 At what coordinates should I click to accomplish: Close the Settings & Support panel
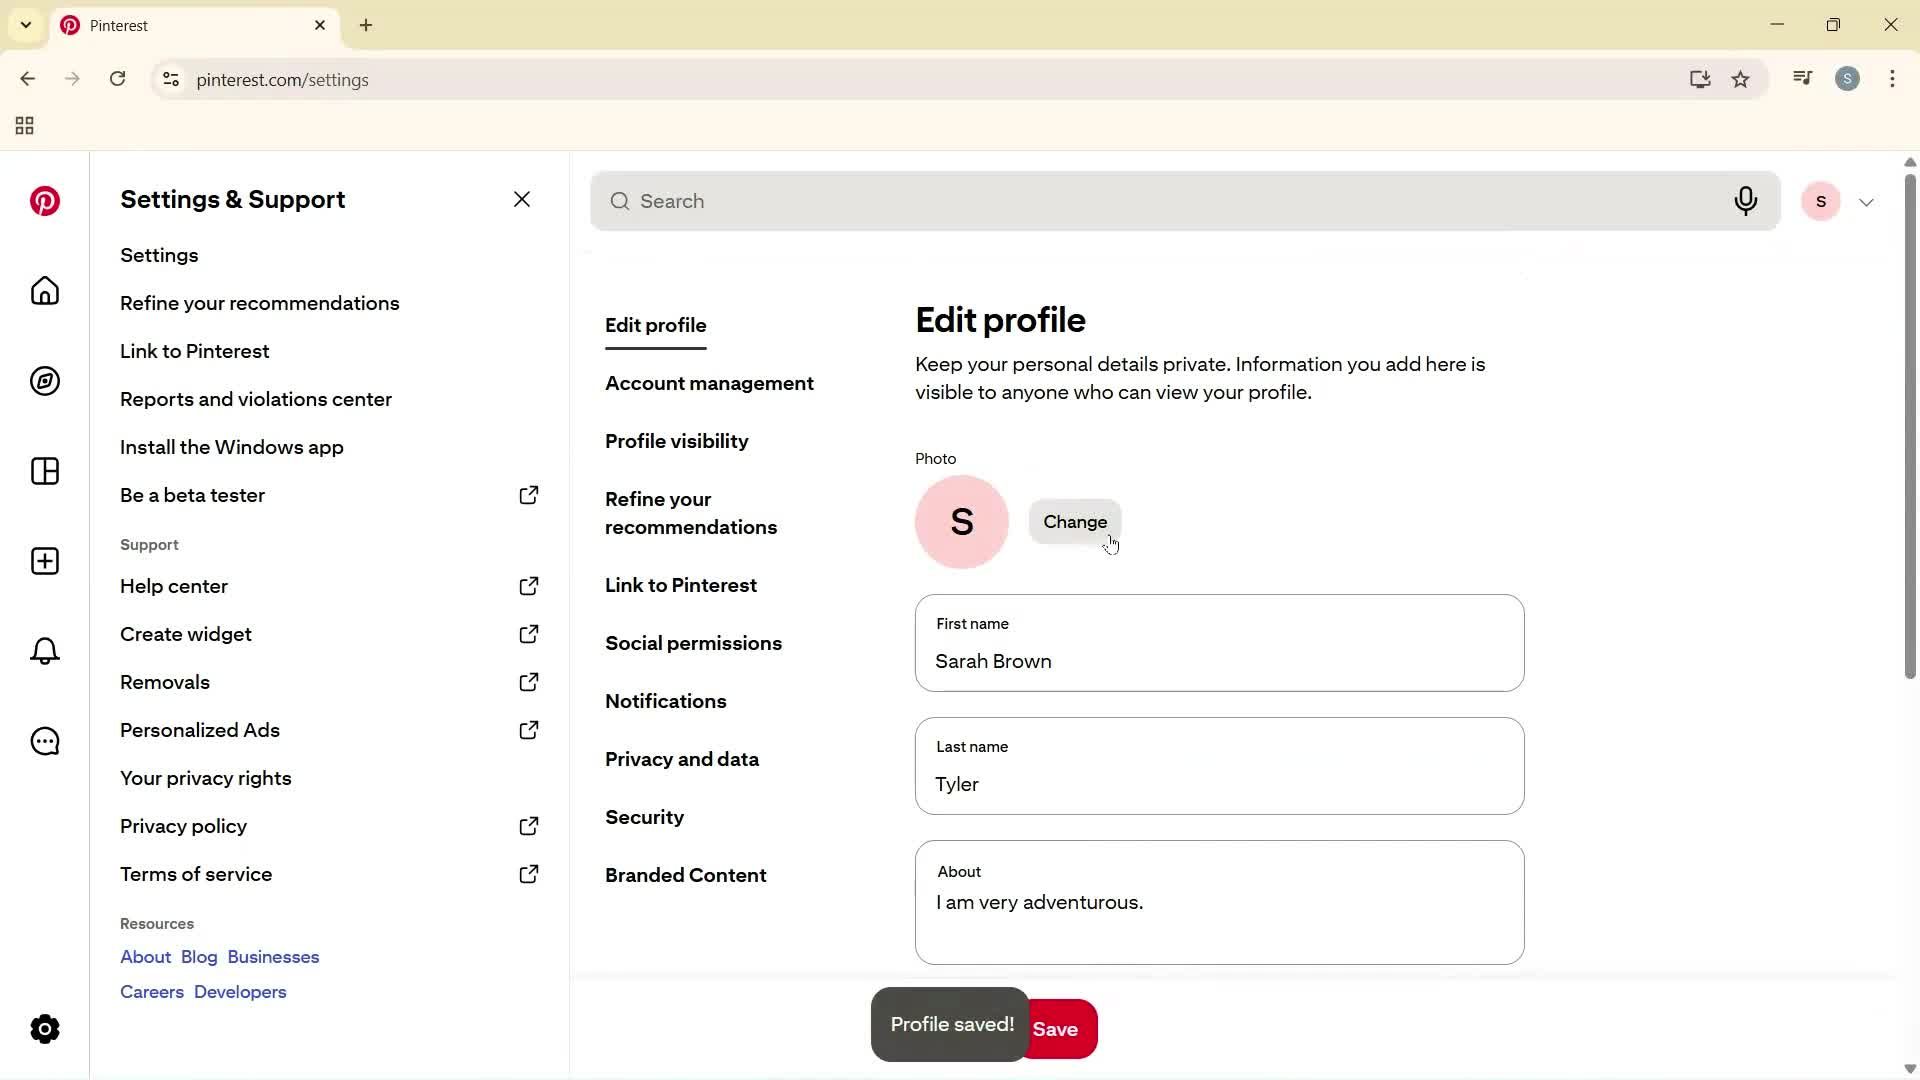click(522, 199)
